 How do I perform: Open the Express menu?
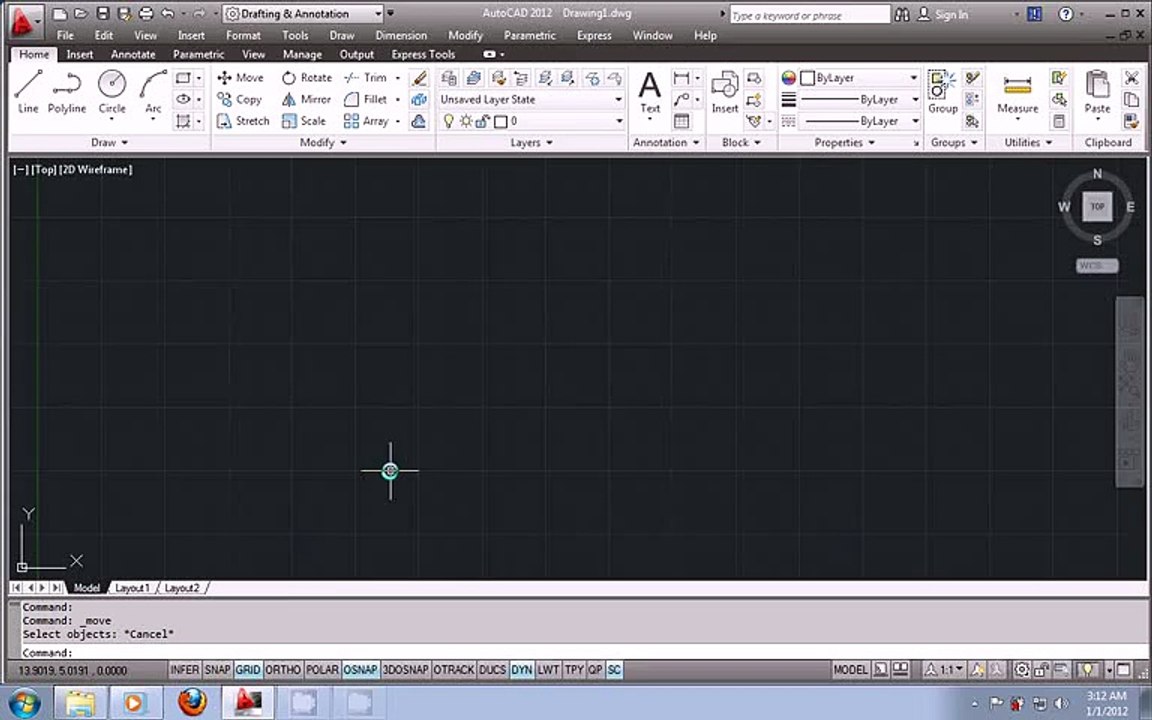tap(594, 35)
